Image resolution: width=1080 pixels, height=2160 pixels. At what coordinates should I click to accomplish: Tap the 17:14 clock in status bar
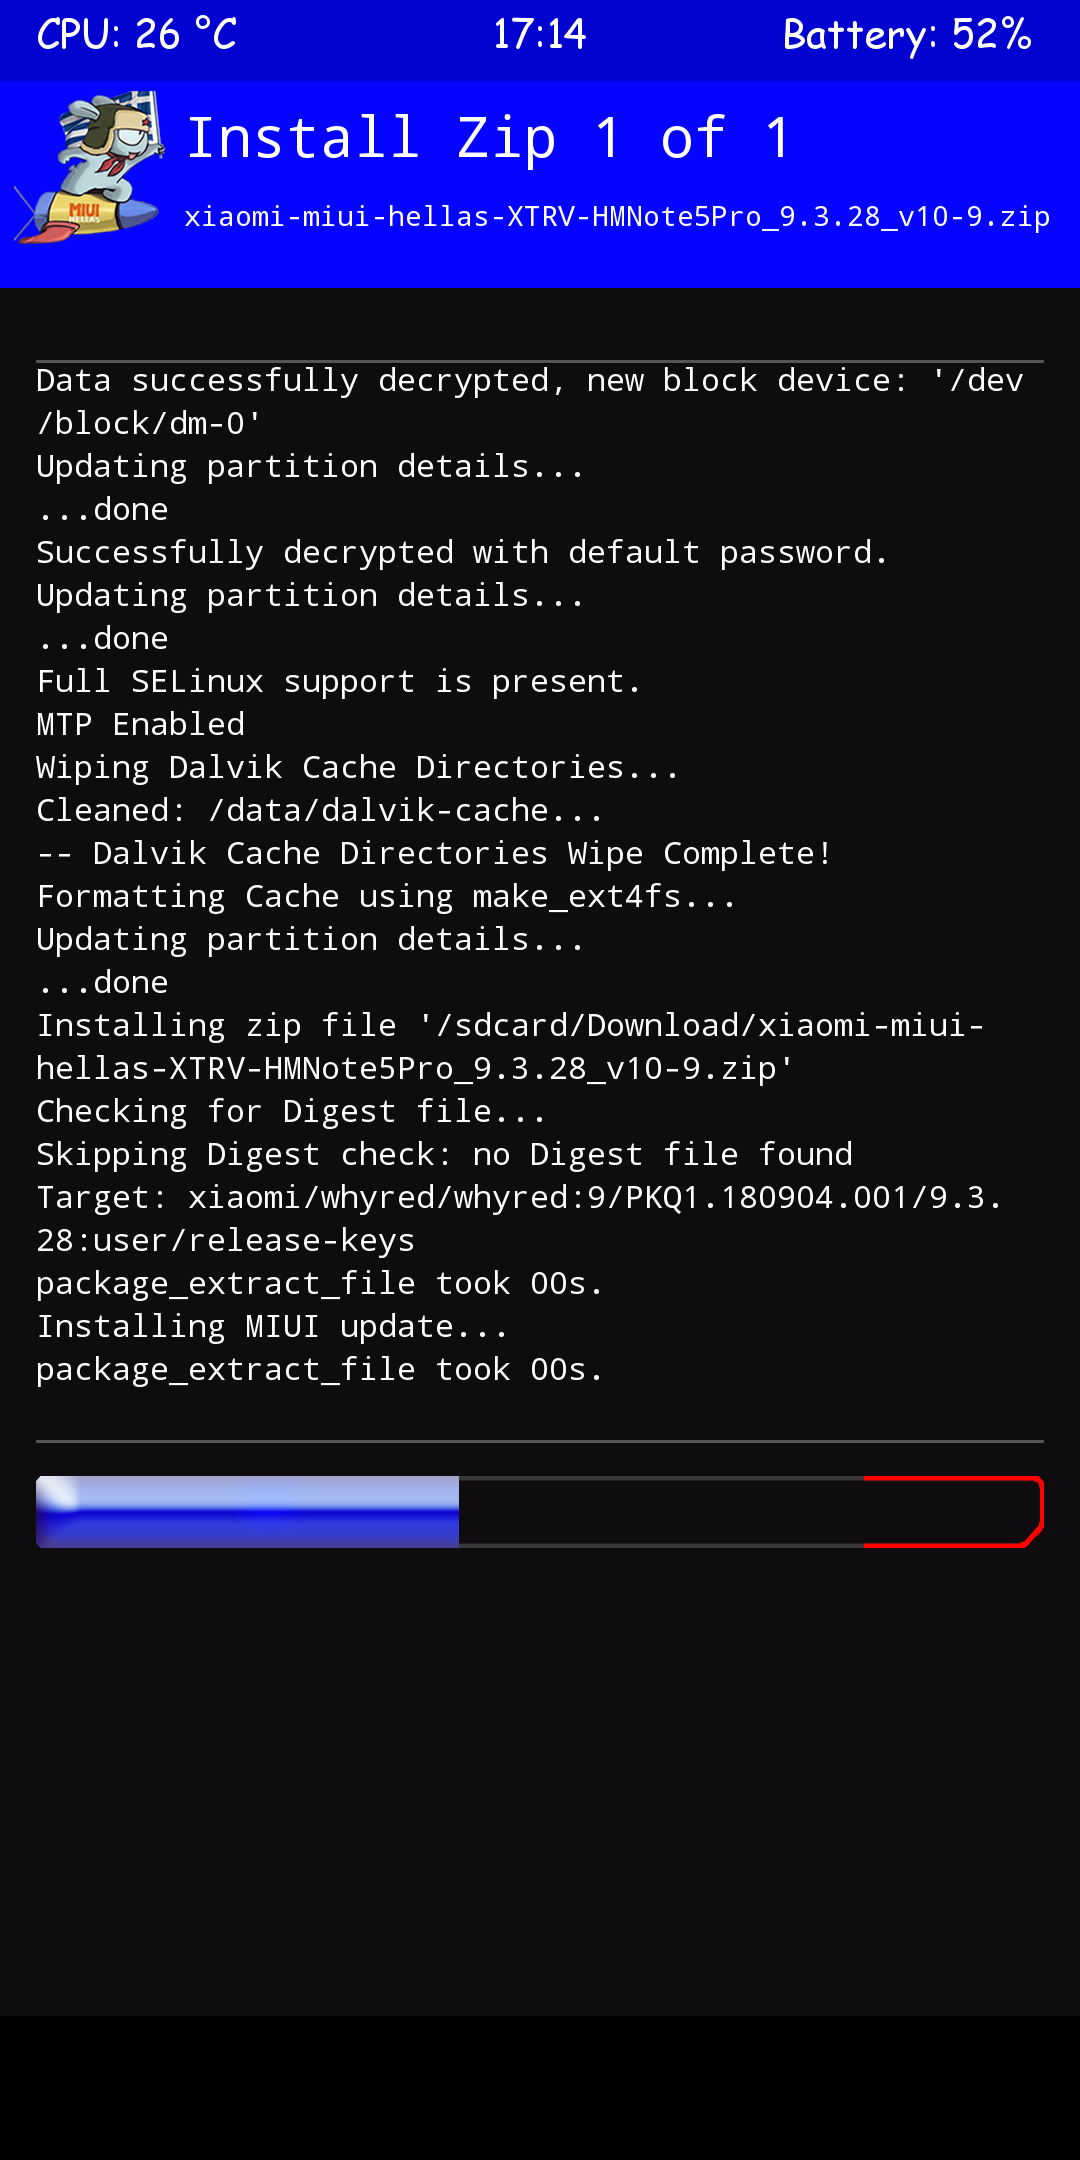(539, 35)
